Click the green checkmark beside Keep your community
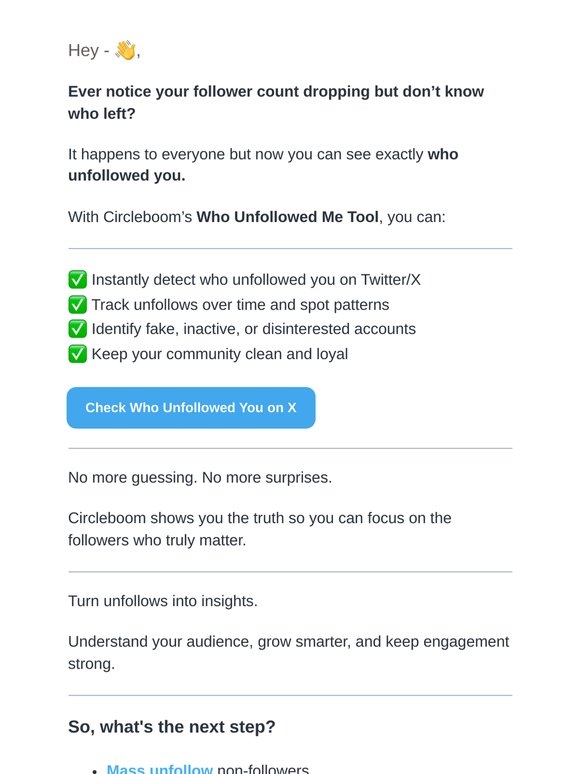 coord(77,354)
